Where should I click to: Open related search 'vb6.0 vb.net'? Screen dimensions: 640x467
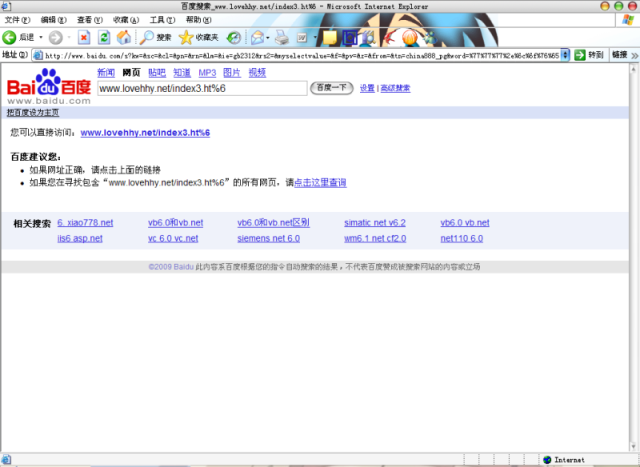(465, 222)
